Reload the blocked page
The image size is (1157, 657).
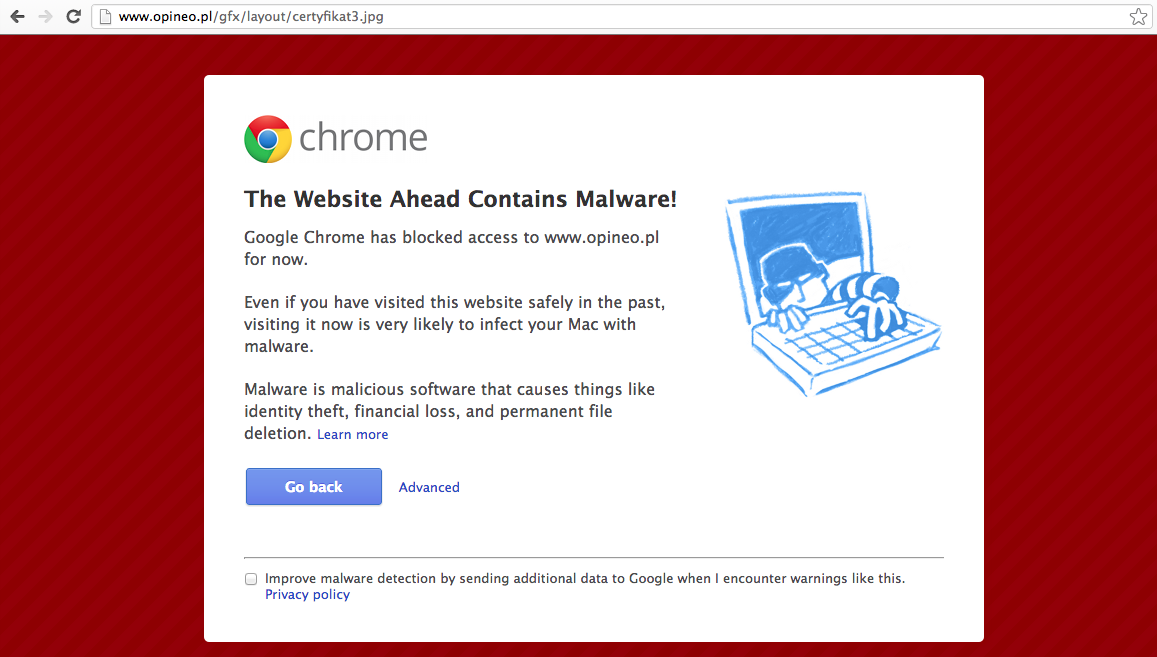click(73, 16)
